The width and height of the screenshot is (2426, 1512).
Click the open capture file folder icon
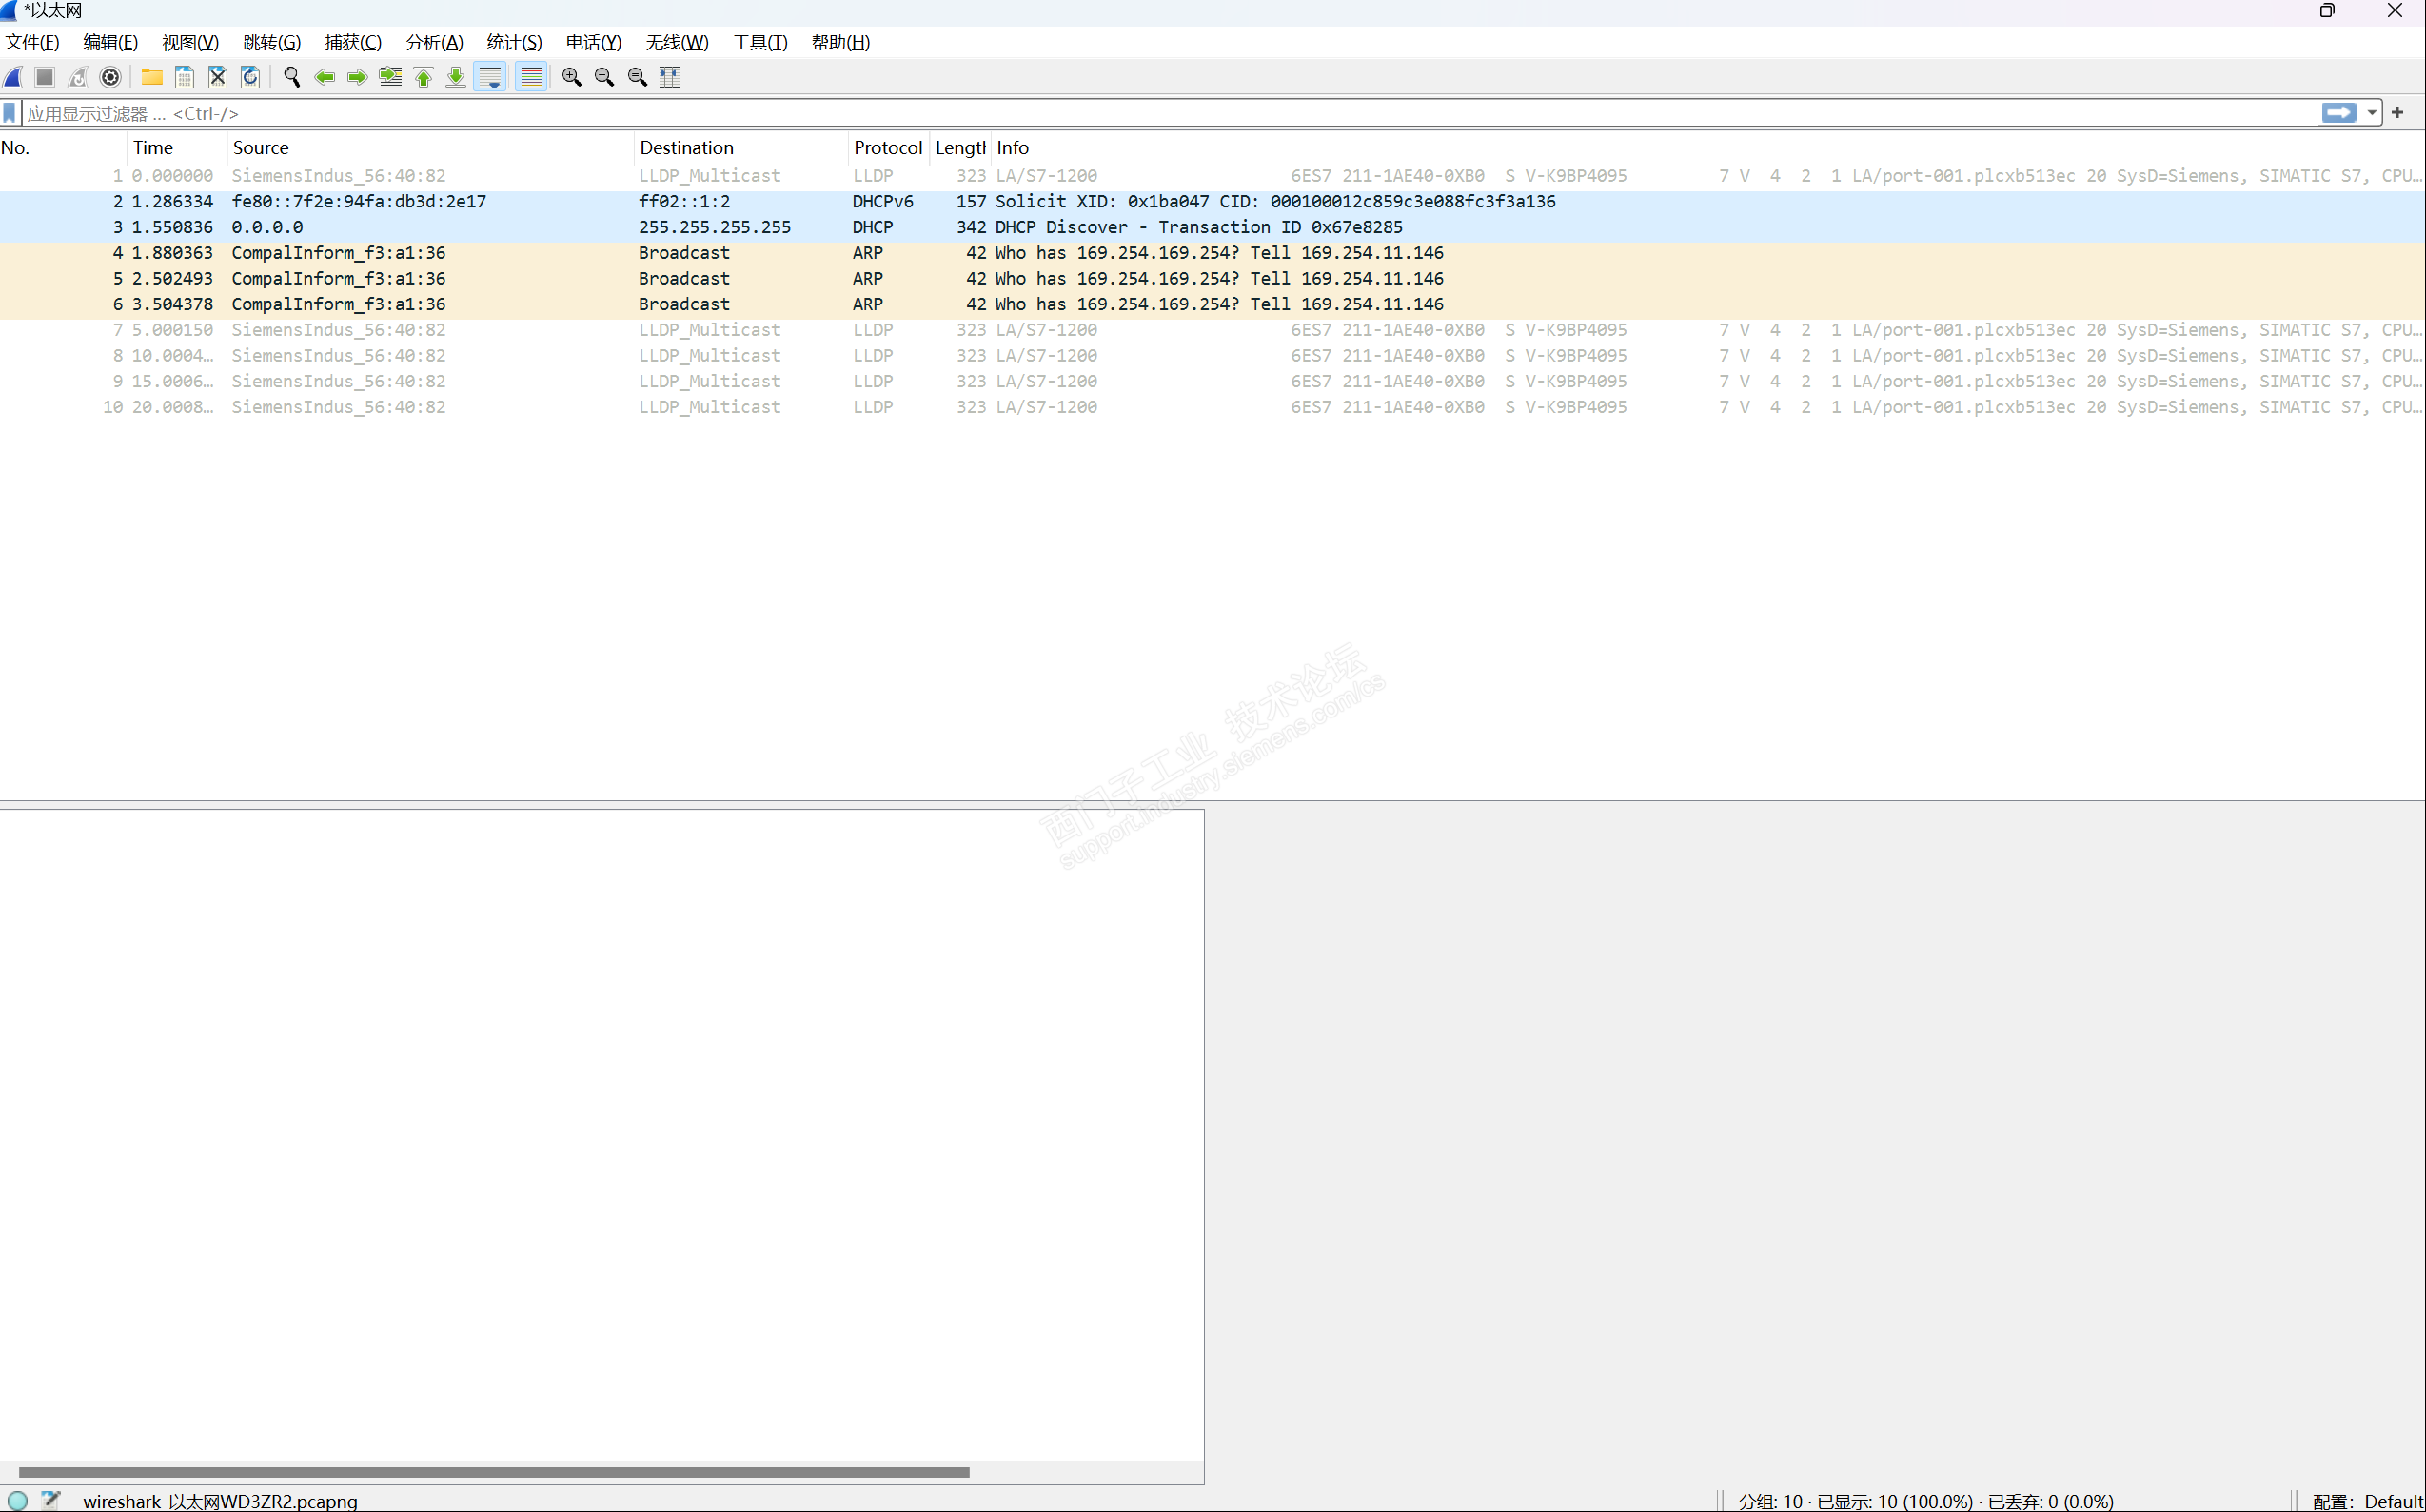point(152,77)
